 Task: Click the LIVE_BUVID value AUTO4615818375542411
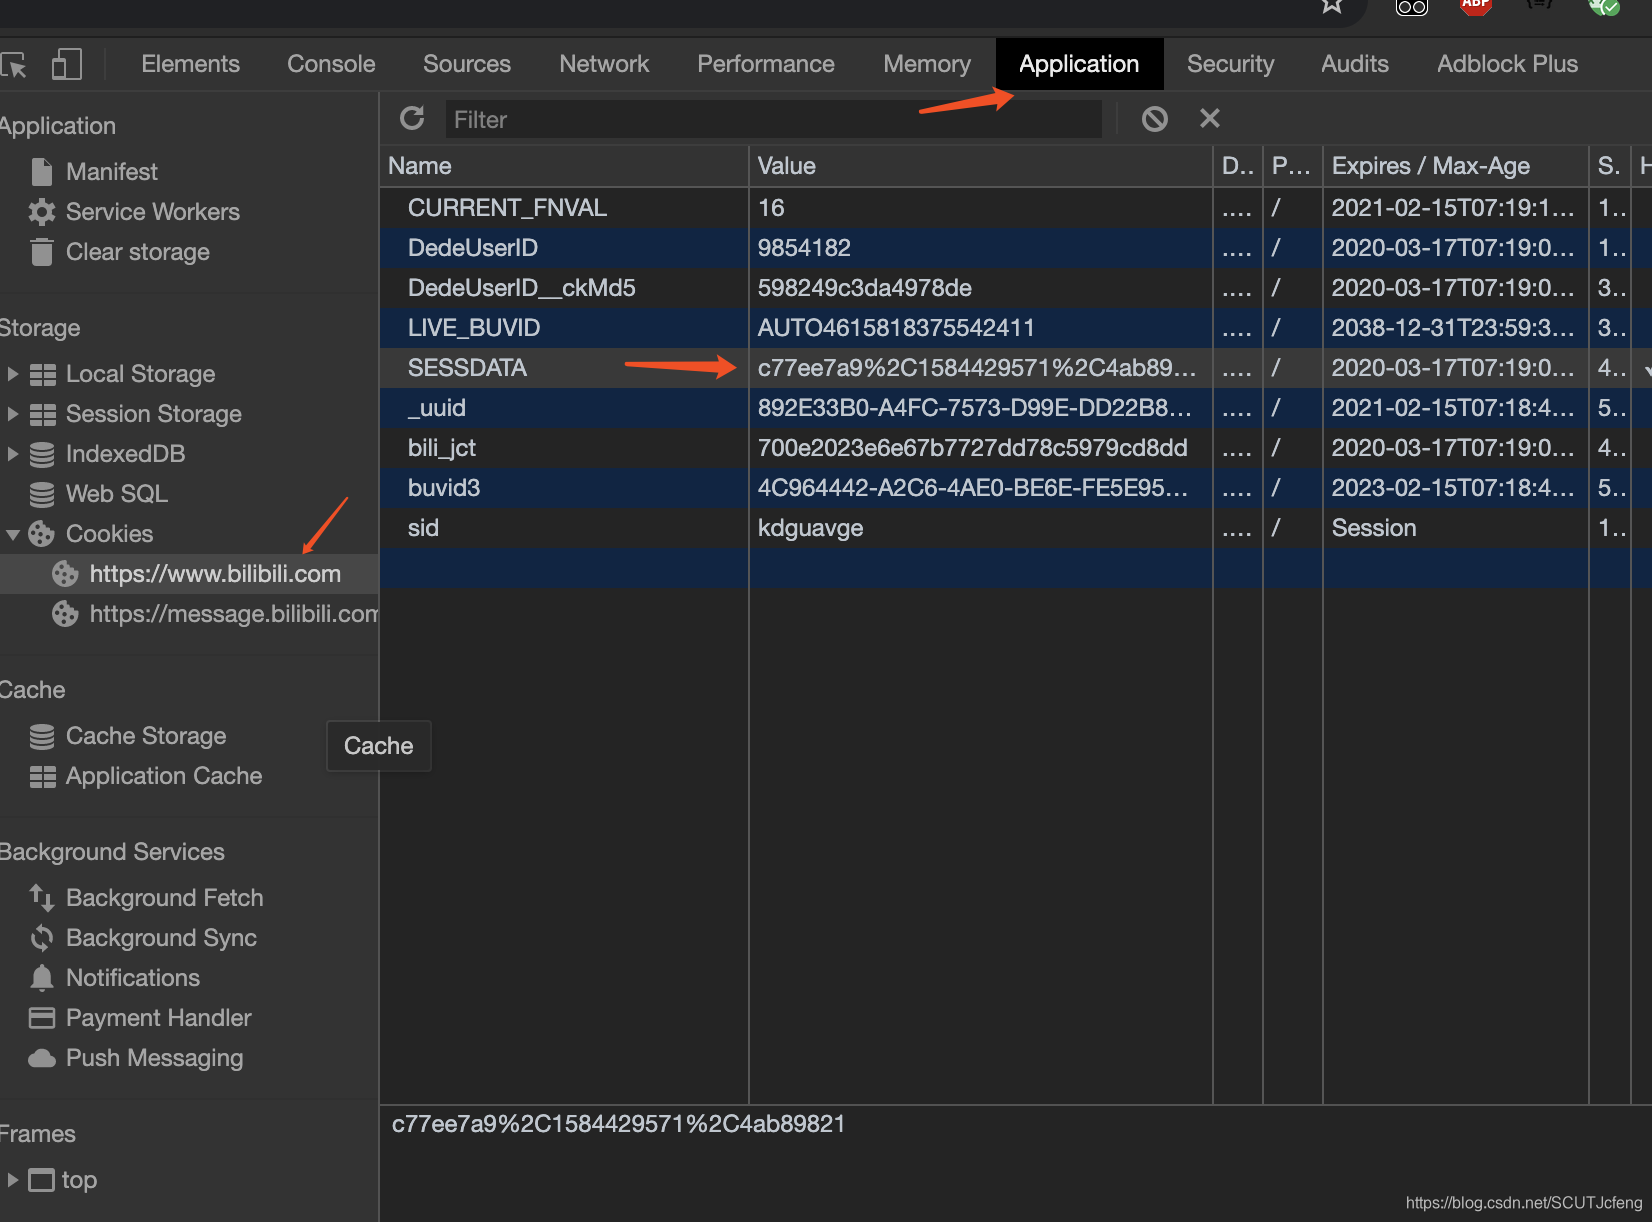coord(896,328)
